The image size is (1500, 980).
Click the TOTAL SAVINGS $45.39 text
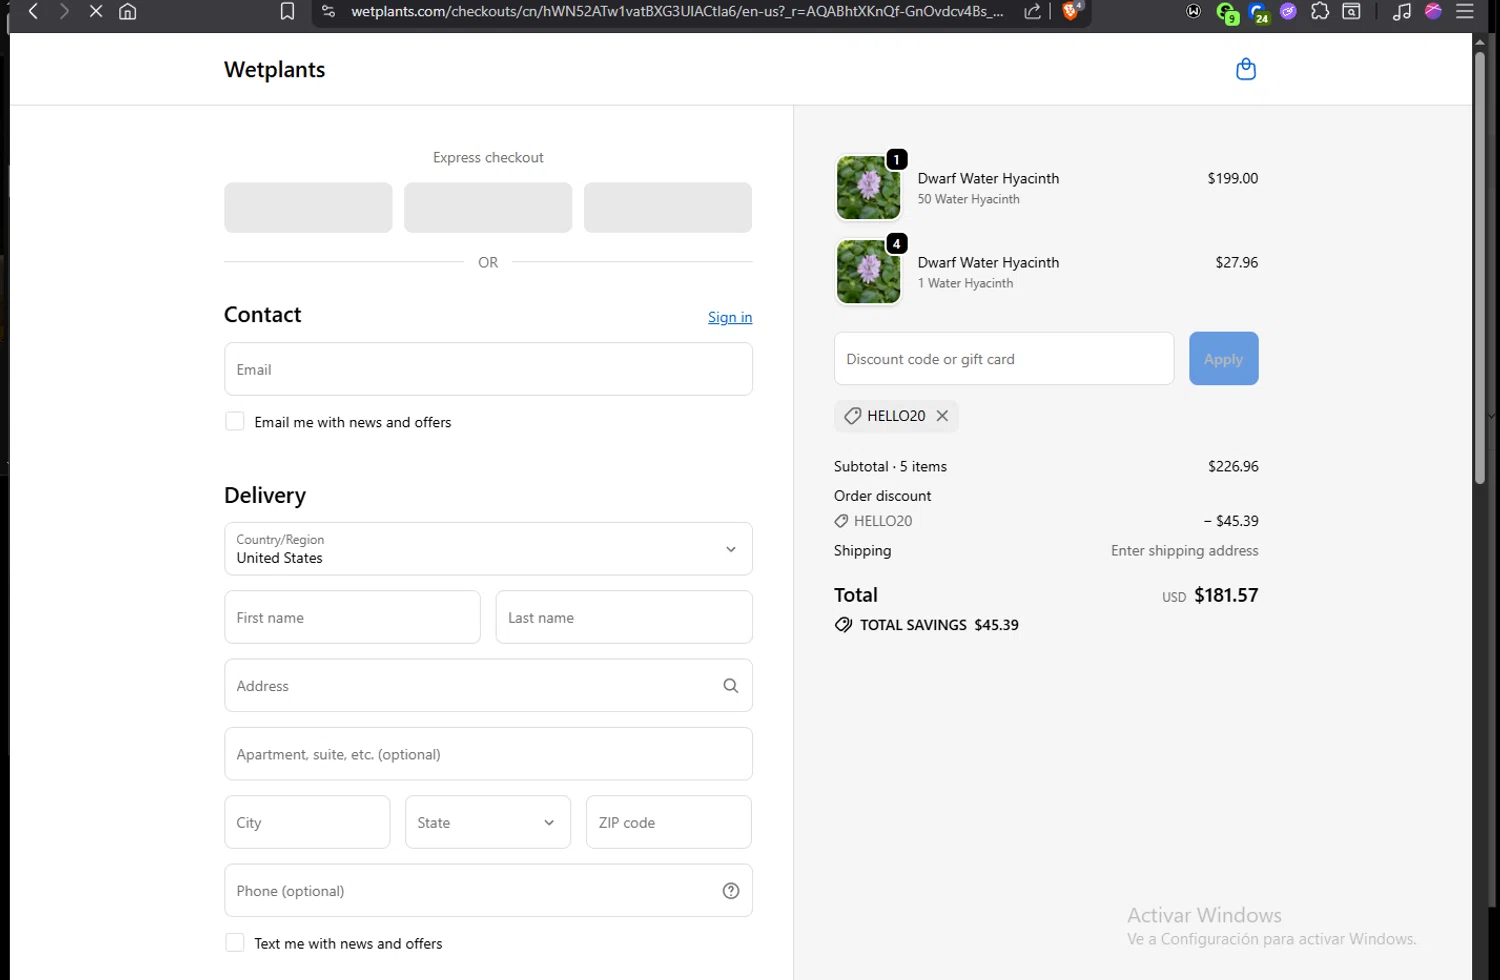pyautogui.click(x=939, y=625)
